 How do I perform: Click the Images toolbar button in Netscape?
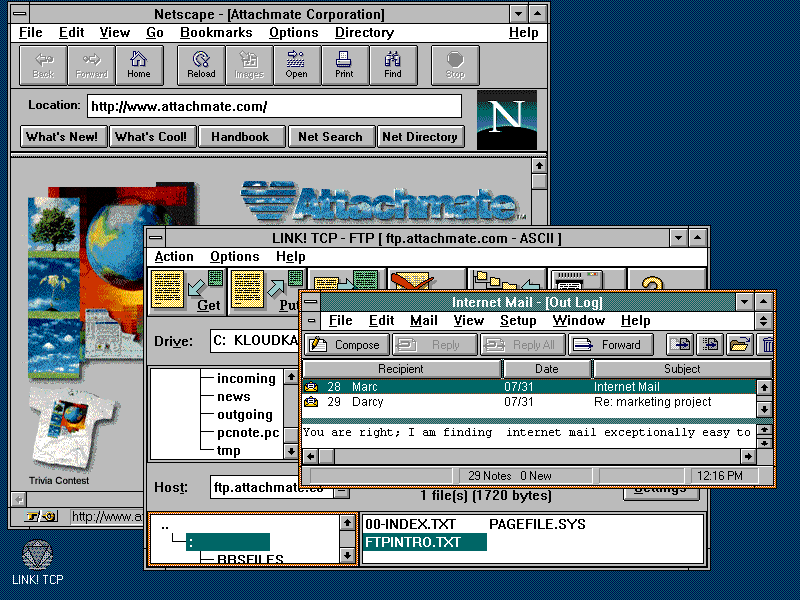tap(249, 65)
